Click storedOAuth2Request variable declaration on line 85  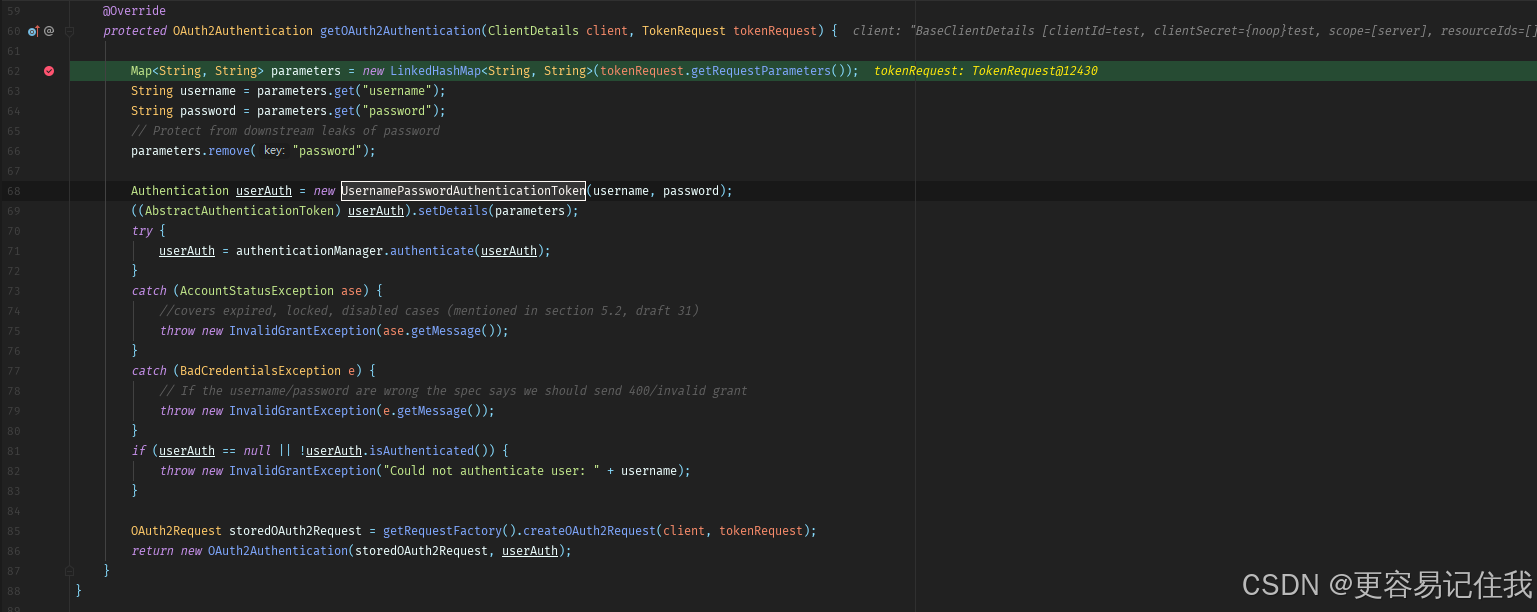[295, 531]
